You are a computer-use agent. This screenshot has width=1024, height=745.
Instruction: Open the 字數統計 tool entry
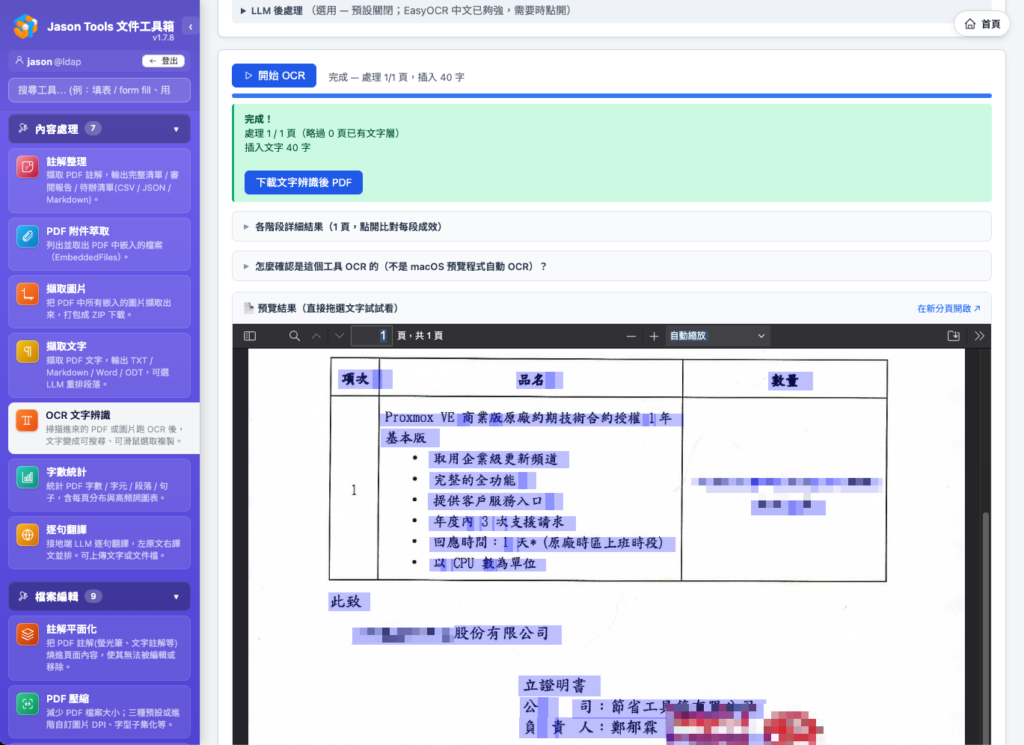tap(99, 484)
